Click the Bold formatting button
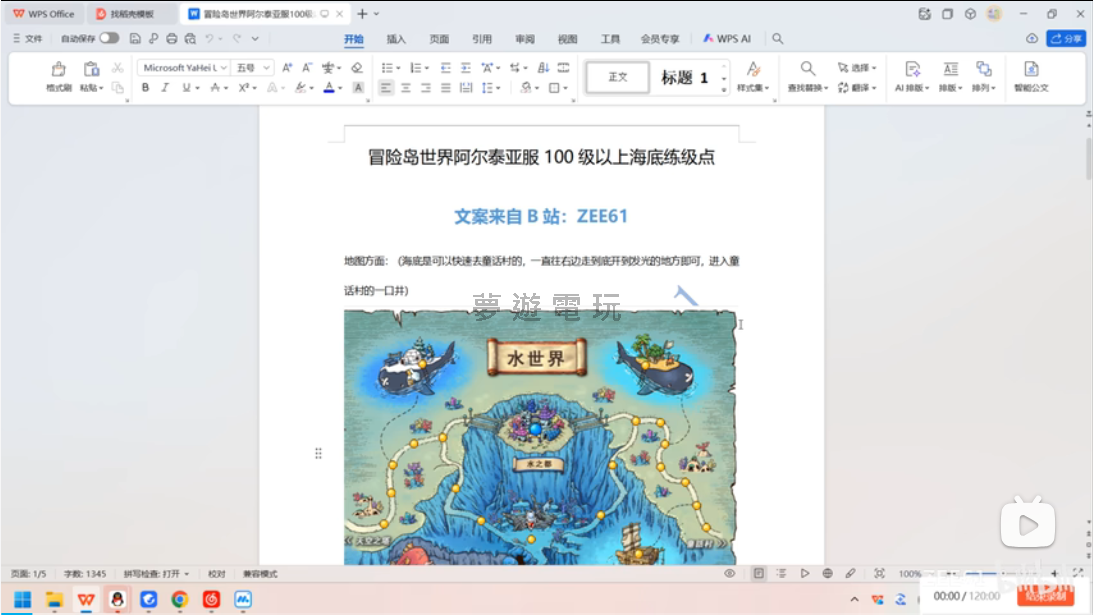Viewport: 1093px width, 615px height. [145, 88]
